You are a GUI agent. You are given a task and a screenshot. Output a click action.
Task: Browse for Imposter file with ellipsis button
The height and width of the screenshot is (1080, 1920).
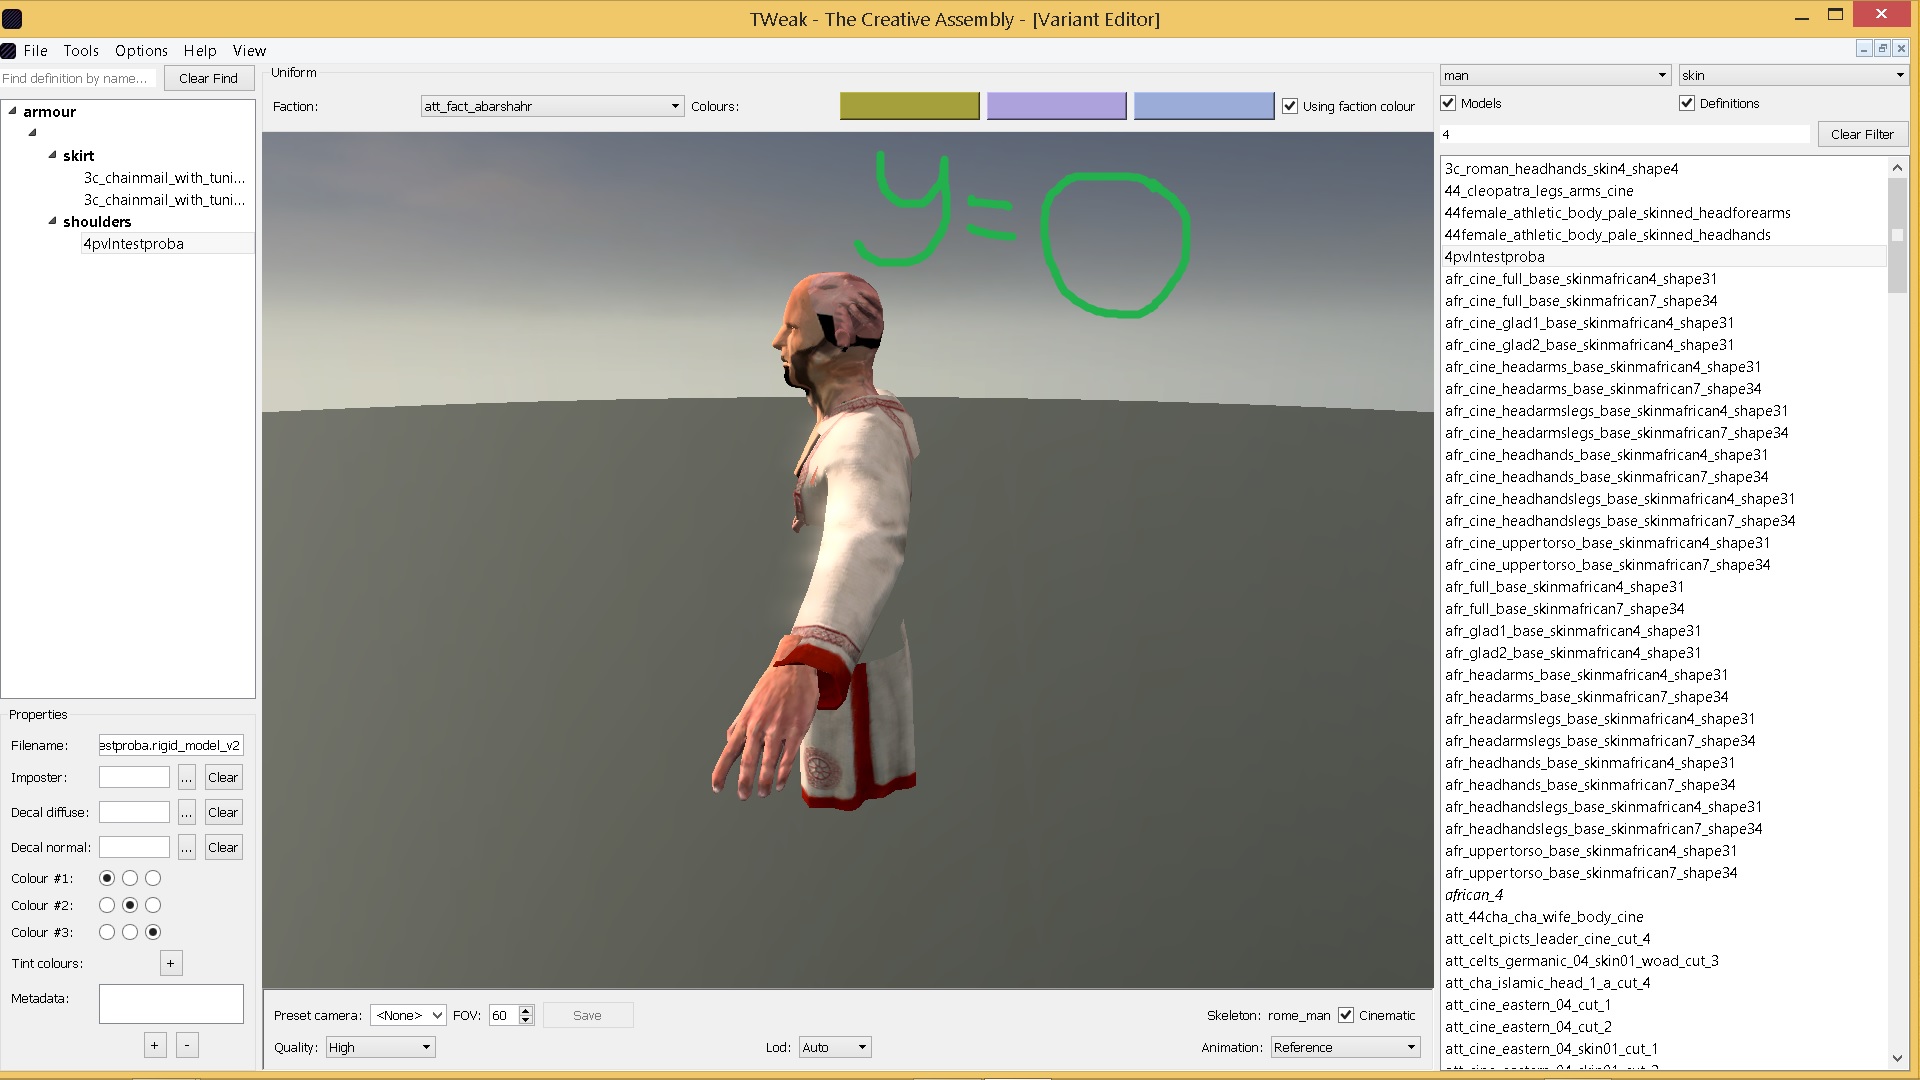pyautogui.click(x=187, y=777)
